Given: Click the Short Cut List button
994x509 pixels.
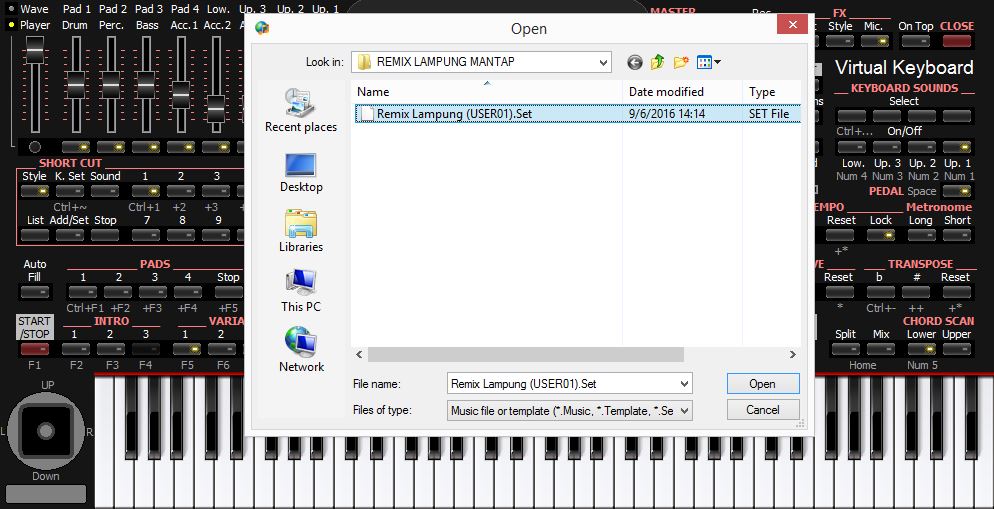Looking at the screenshot, I should (35, 235).
